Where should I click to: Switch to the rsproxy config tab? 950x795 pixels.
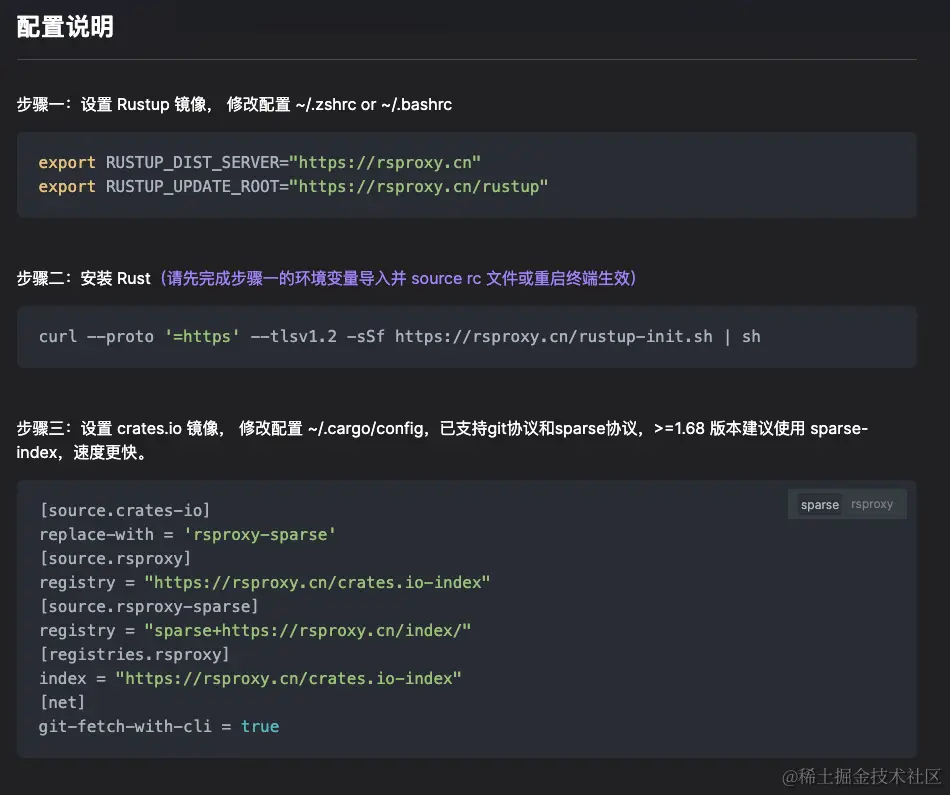click(872, 504)
